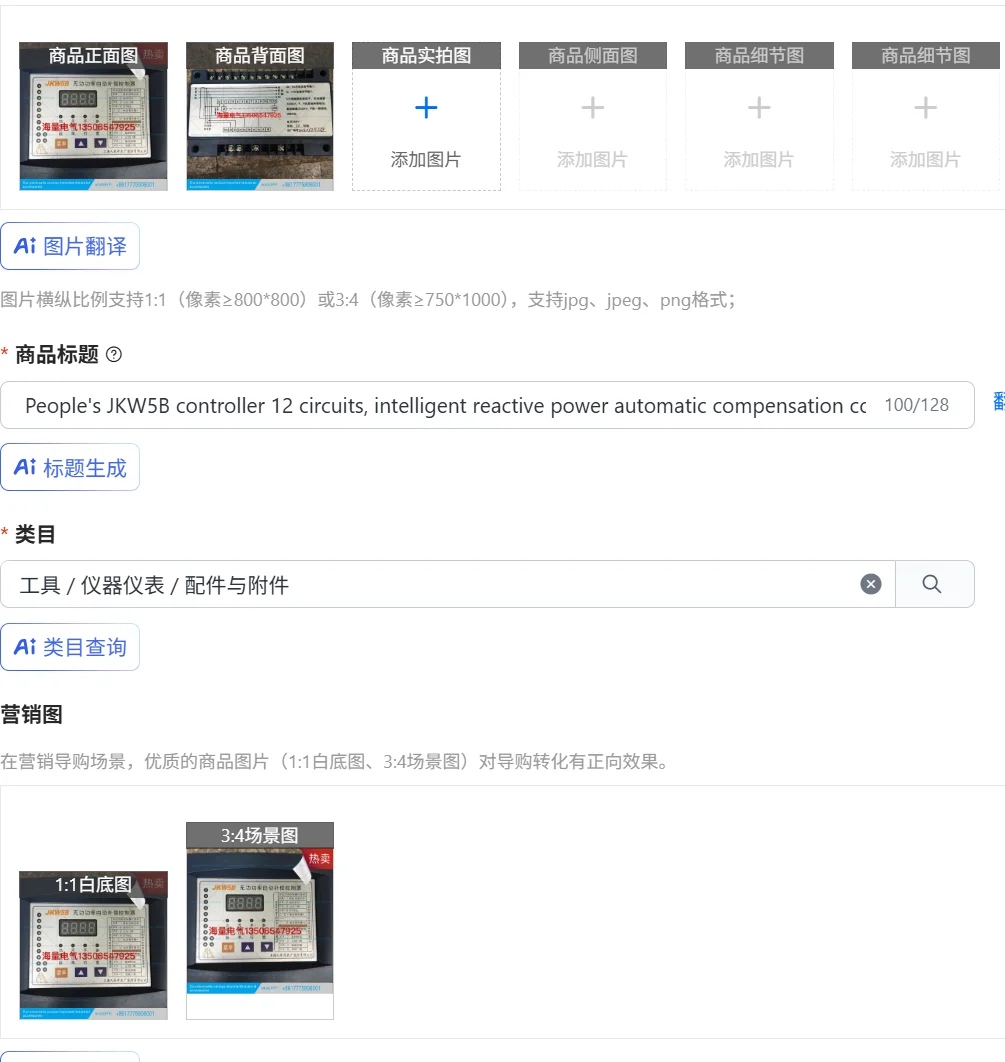Viewport: 1005px width, 1062px height.
Task: Click the AI 类目查询 button
Action: [70, 647]
